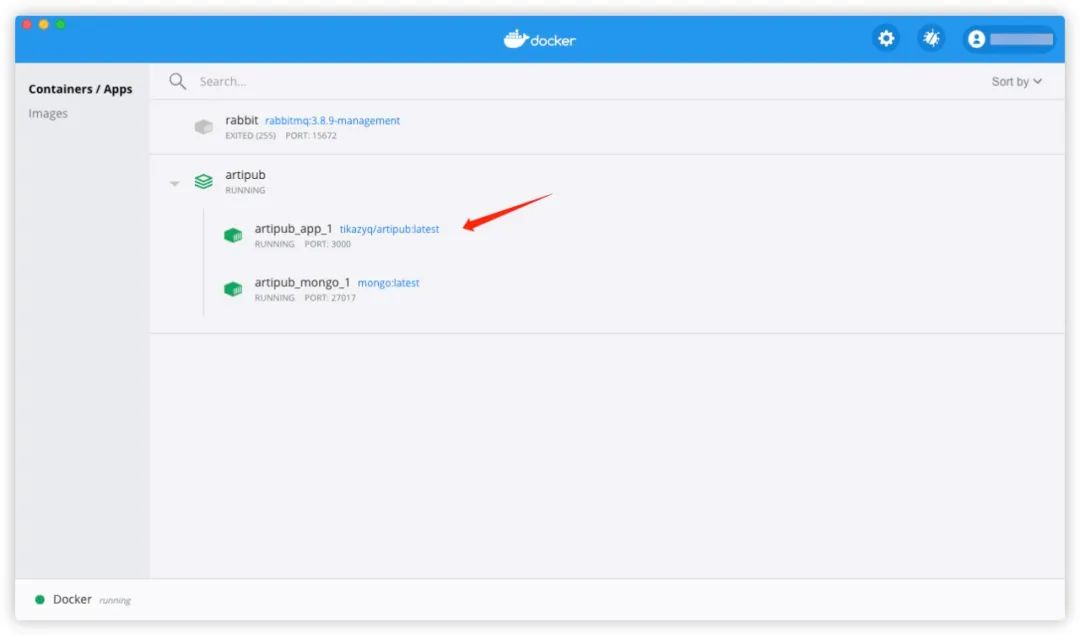The image size is (1080, 635).
Task: Click the search magnifier icon
Action: (x=178, y=81)
